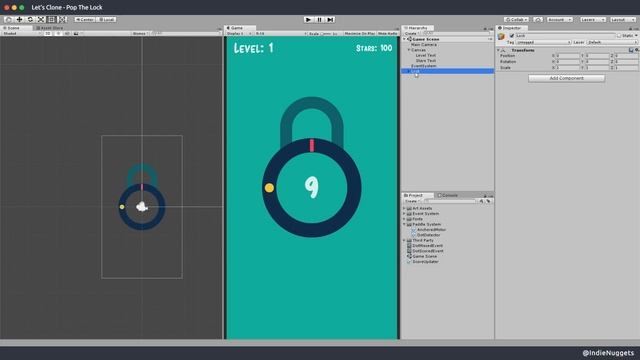Click the Scale Y field
Screen dimensions: 640x360
coord(597,68)
